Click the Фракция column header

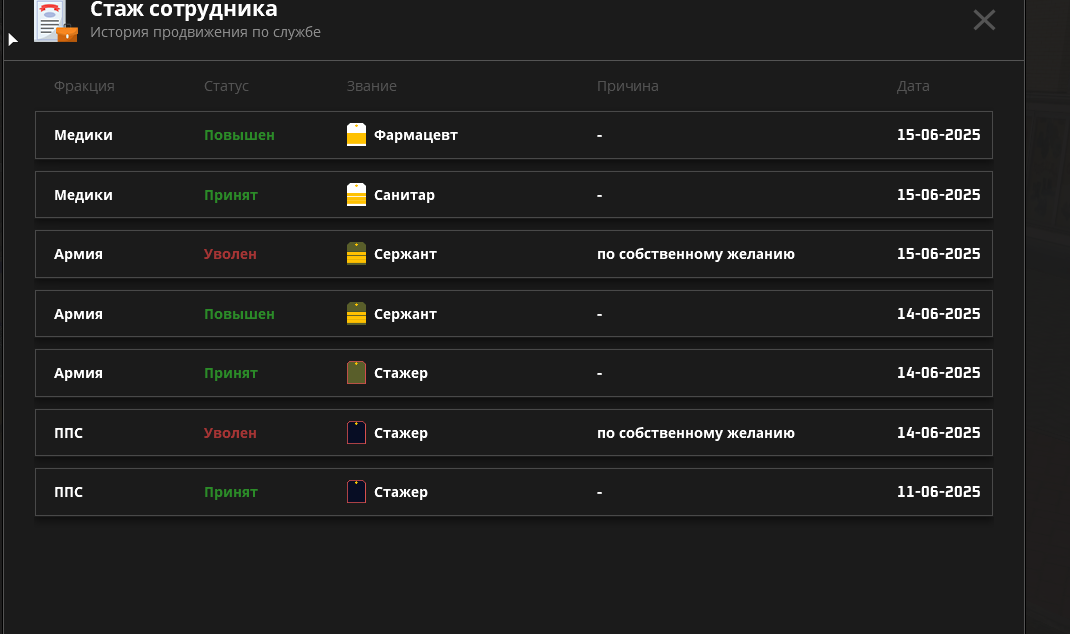[84, 86]
